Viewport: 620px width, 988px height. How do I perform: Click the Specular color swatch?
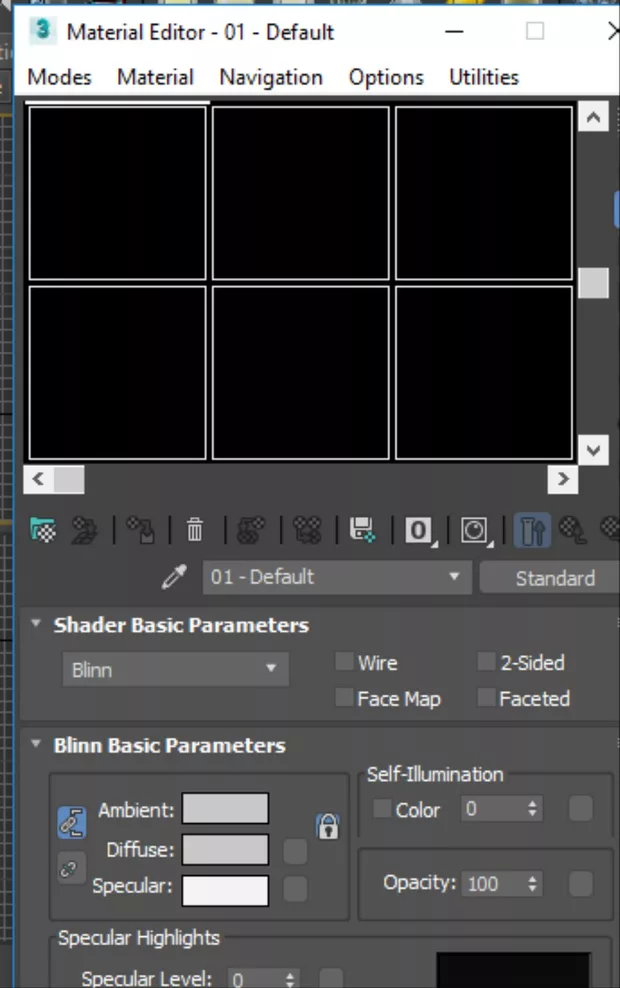(x=225, y=890)
